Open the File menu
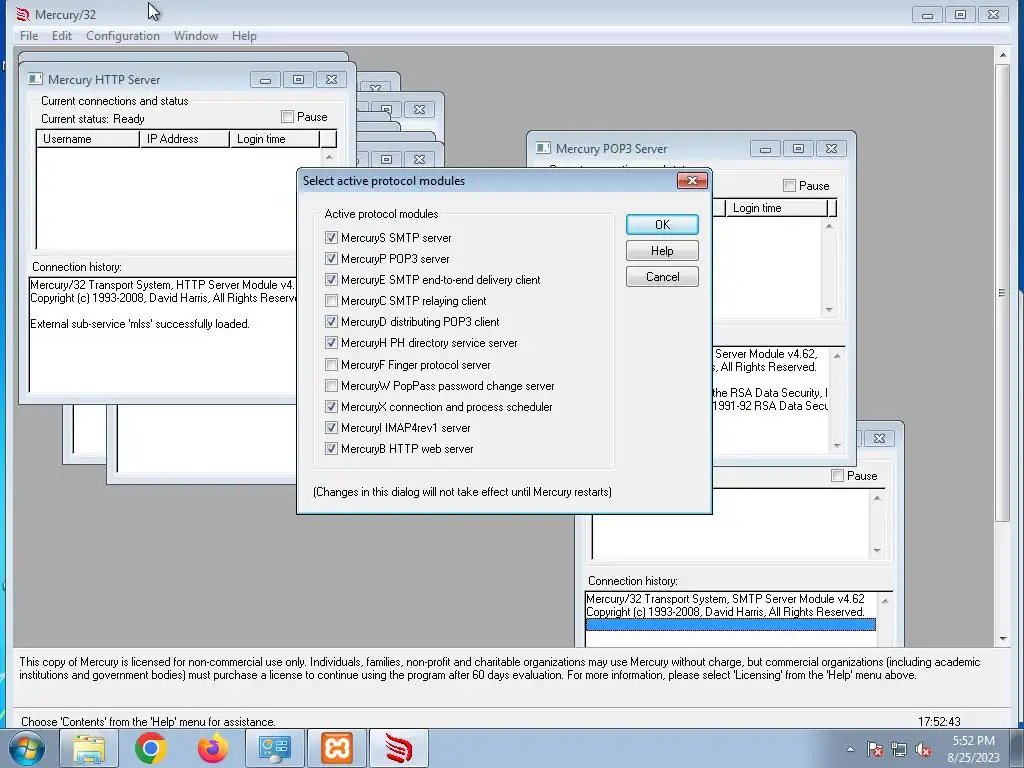The width and height of the screenshot is (1024, 768). (29, 36)
